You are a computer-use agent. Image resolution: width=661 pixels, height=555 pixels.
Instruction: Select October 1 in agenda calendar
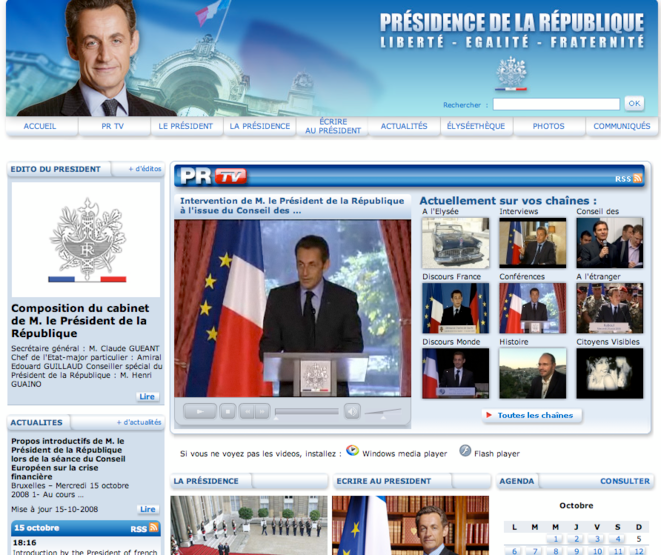tap(556, 539)
